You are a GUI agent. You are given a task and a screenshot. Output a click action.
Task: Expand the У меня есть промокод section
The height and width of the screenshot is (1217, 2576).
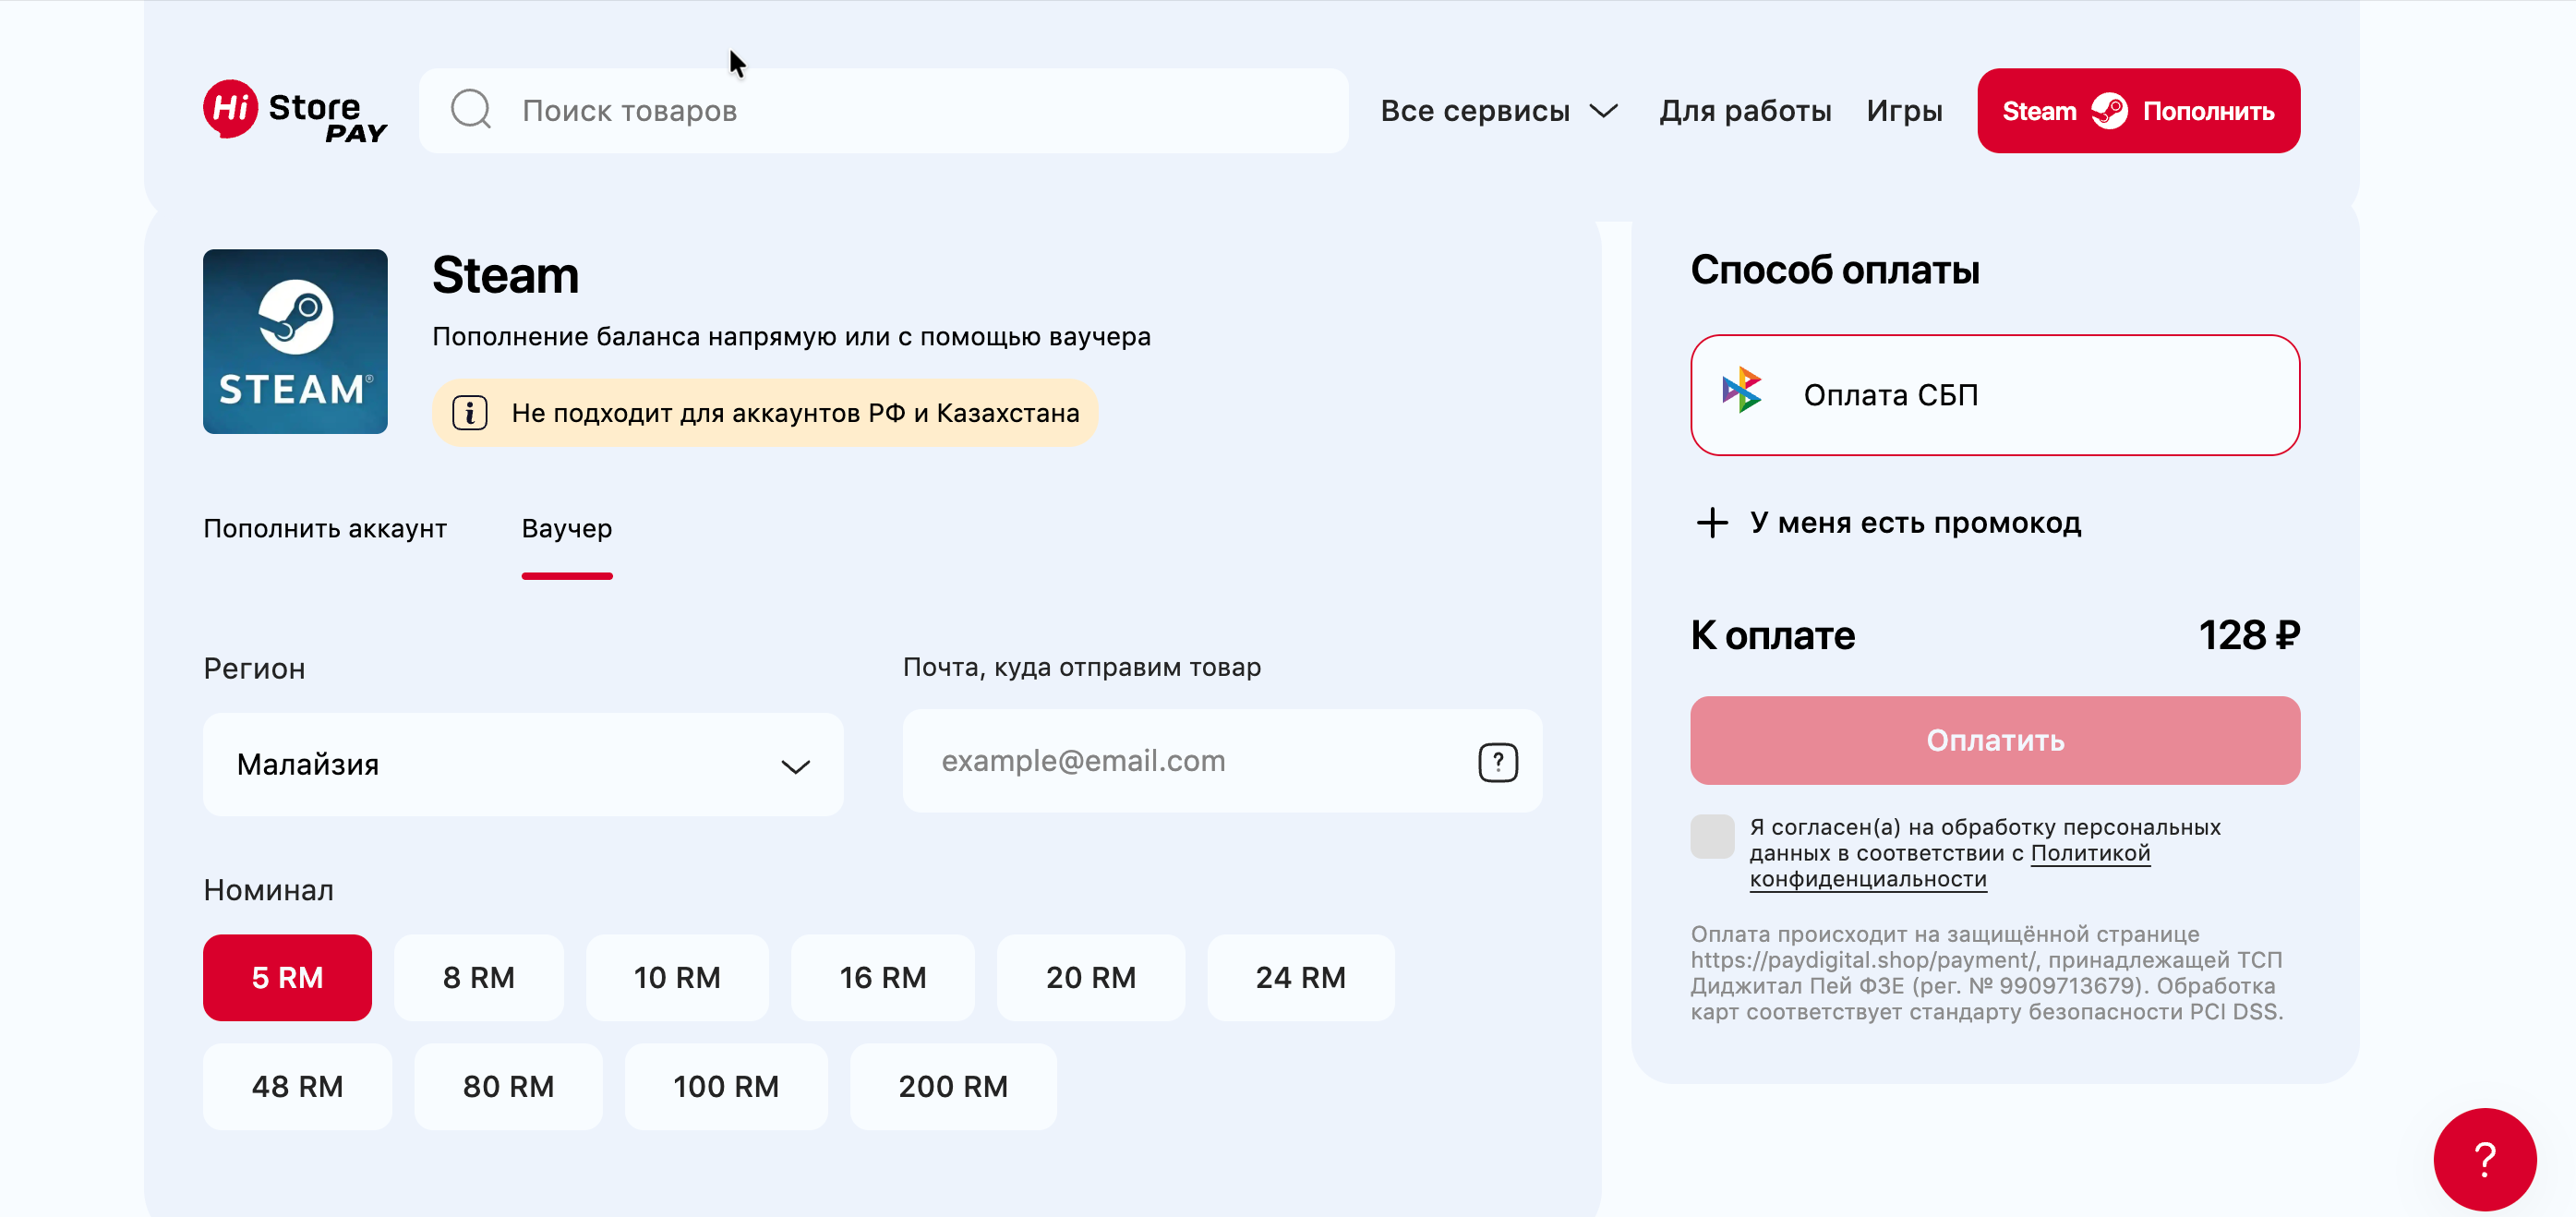click(1888, 522)
